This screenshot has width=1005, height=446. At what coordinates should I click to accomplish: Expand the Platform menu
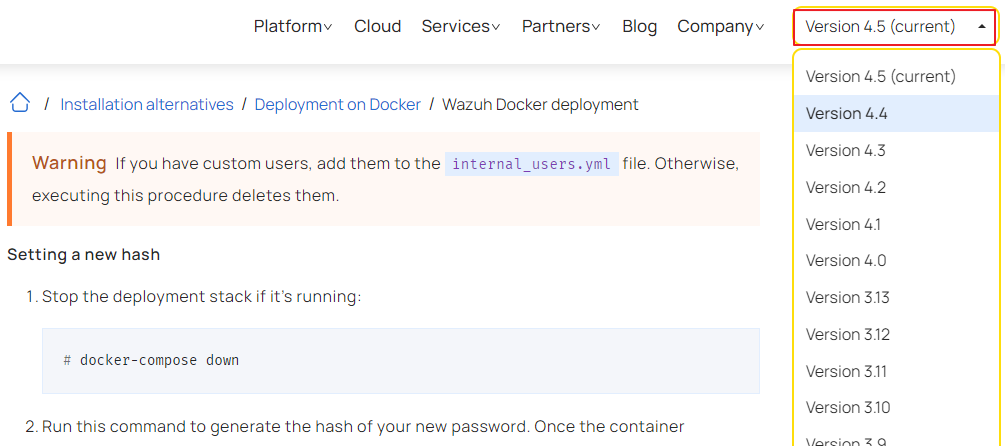[x=292, y=27]
